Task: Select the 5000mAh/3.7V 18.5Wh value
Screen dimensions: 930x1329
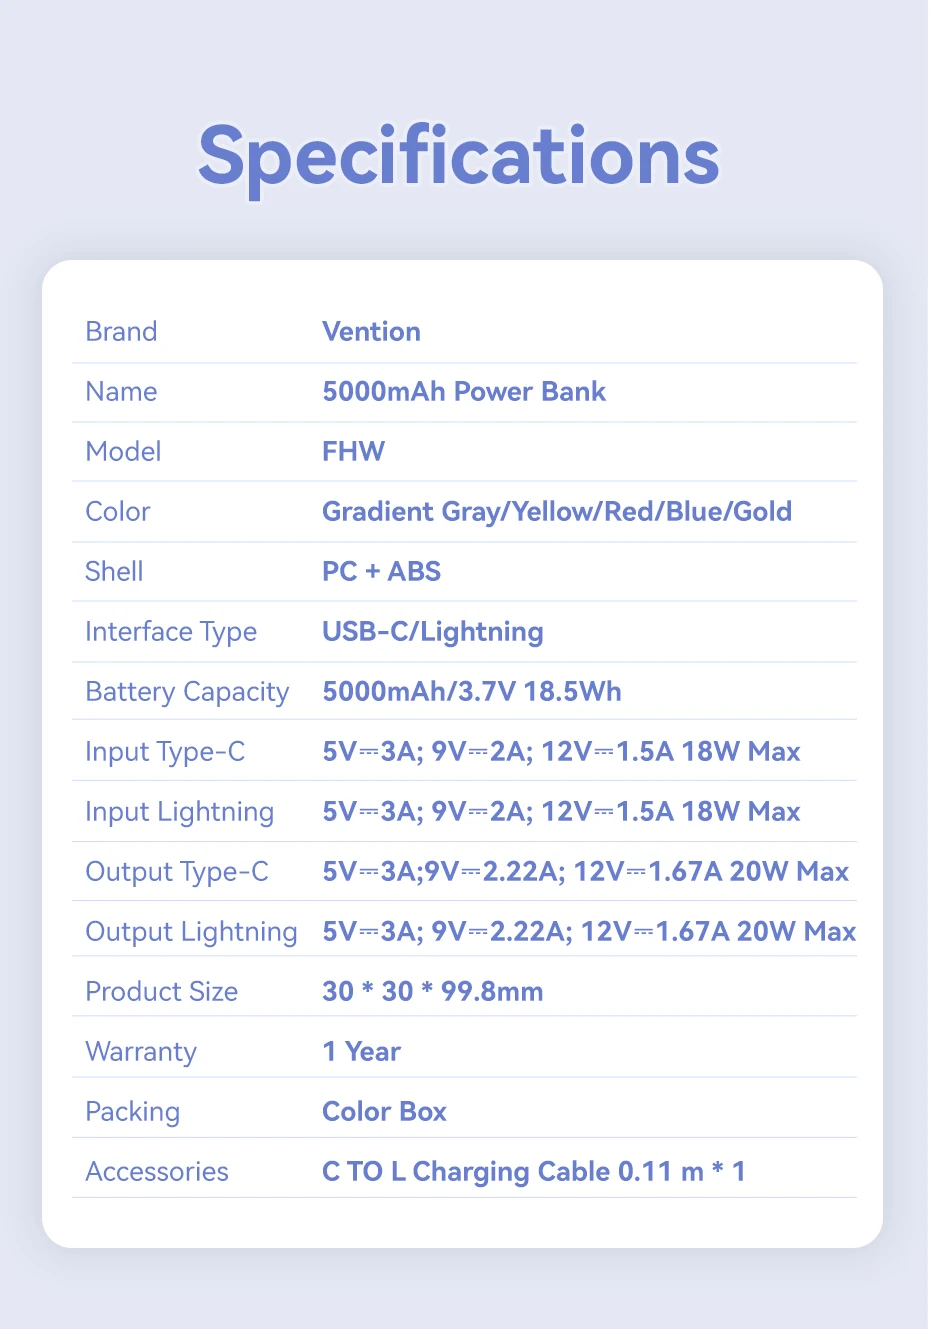Action: [x=472, y=691]
